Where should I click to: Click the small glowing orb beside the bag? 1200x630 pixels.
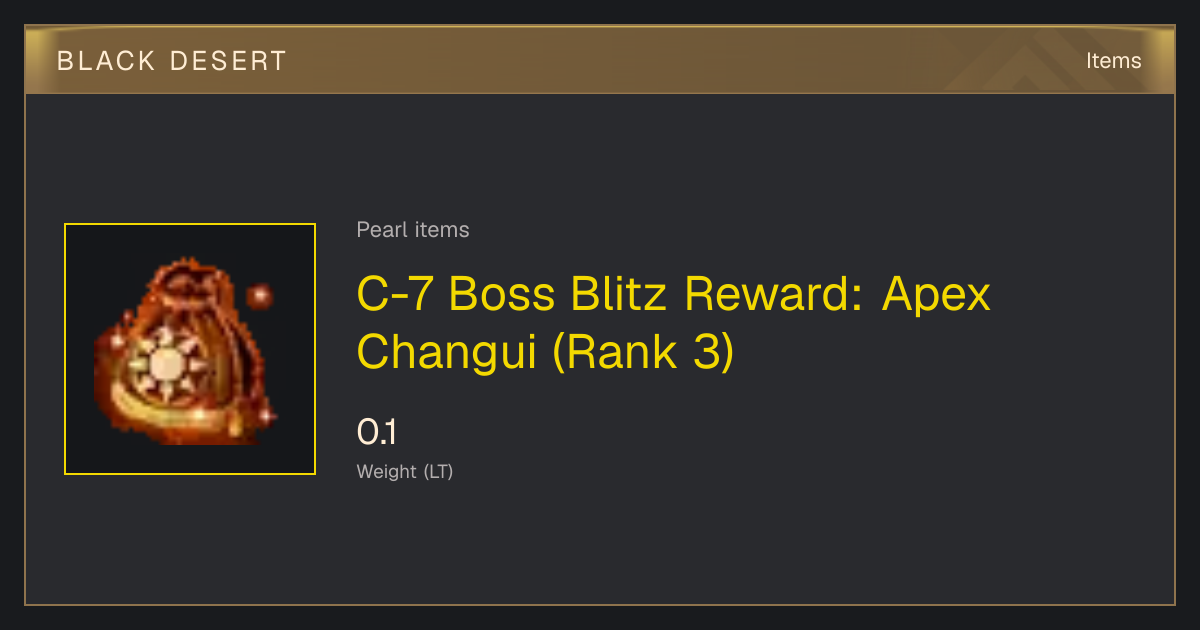(x=260, y=296)
